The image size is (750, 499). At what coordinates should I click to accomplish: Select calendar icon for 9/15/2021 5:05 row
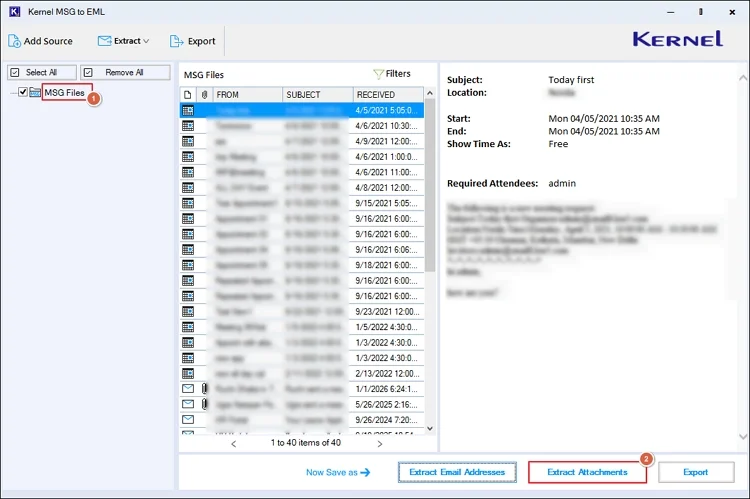pos(188,203)
